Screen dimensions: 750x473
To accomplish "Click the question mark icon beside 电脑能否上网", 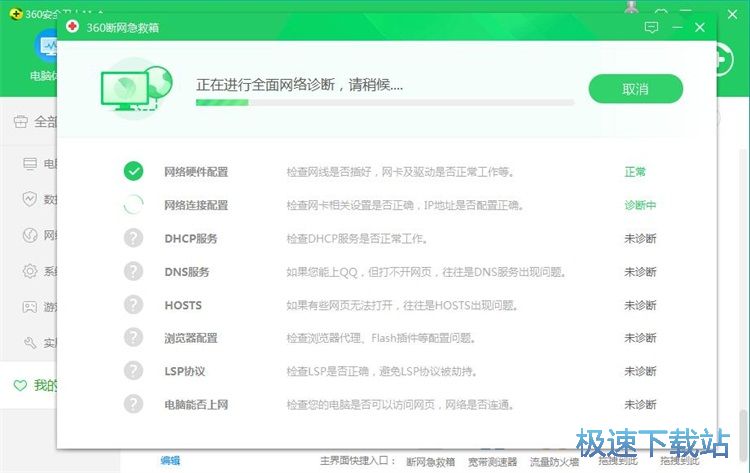I will click(x=133, y=404).
